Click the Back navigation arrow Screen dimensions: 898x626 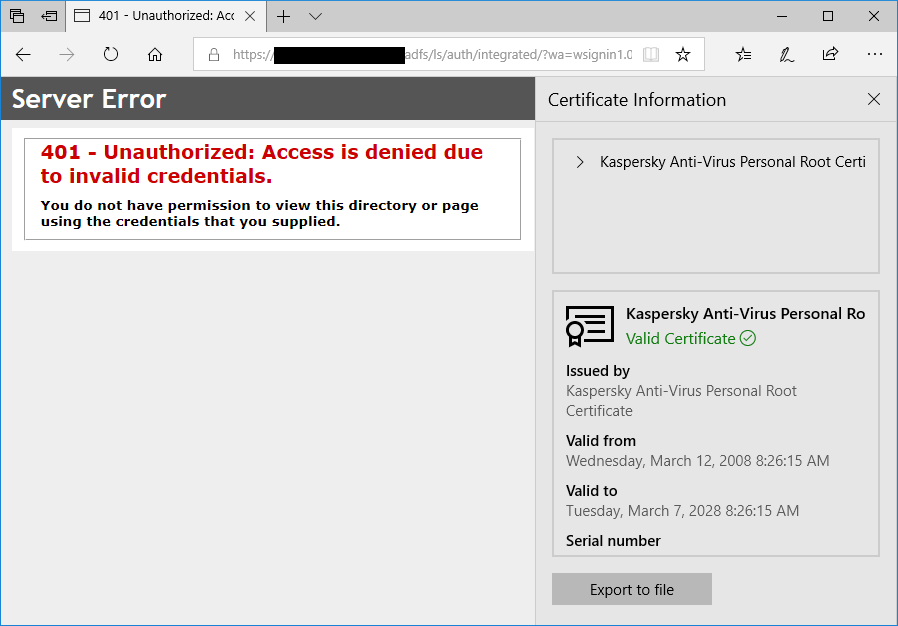[23, 55]
